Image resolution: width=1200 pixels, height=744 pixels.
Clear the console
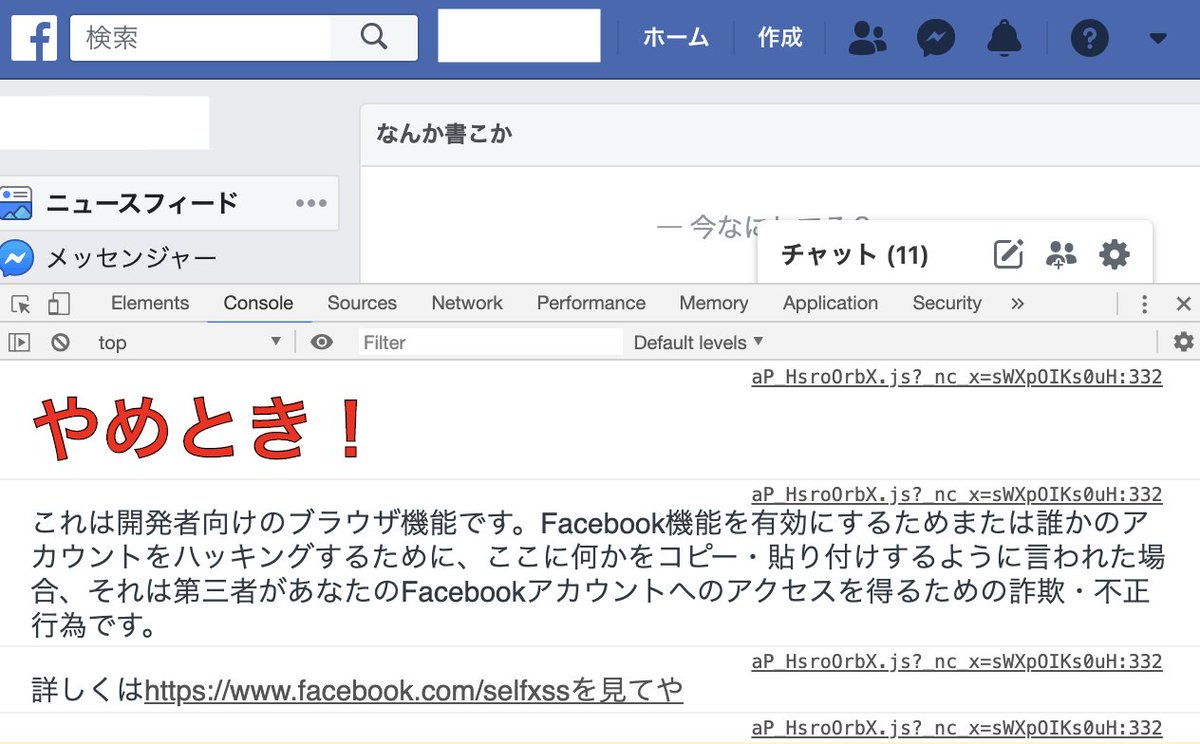(x=60, y=343)
